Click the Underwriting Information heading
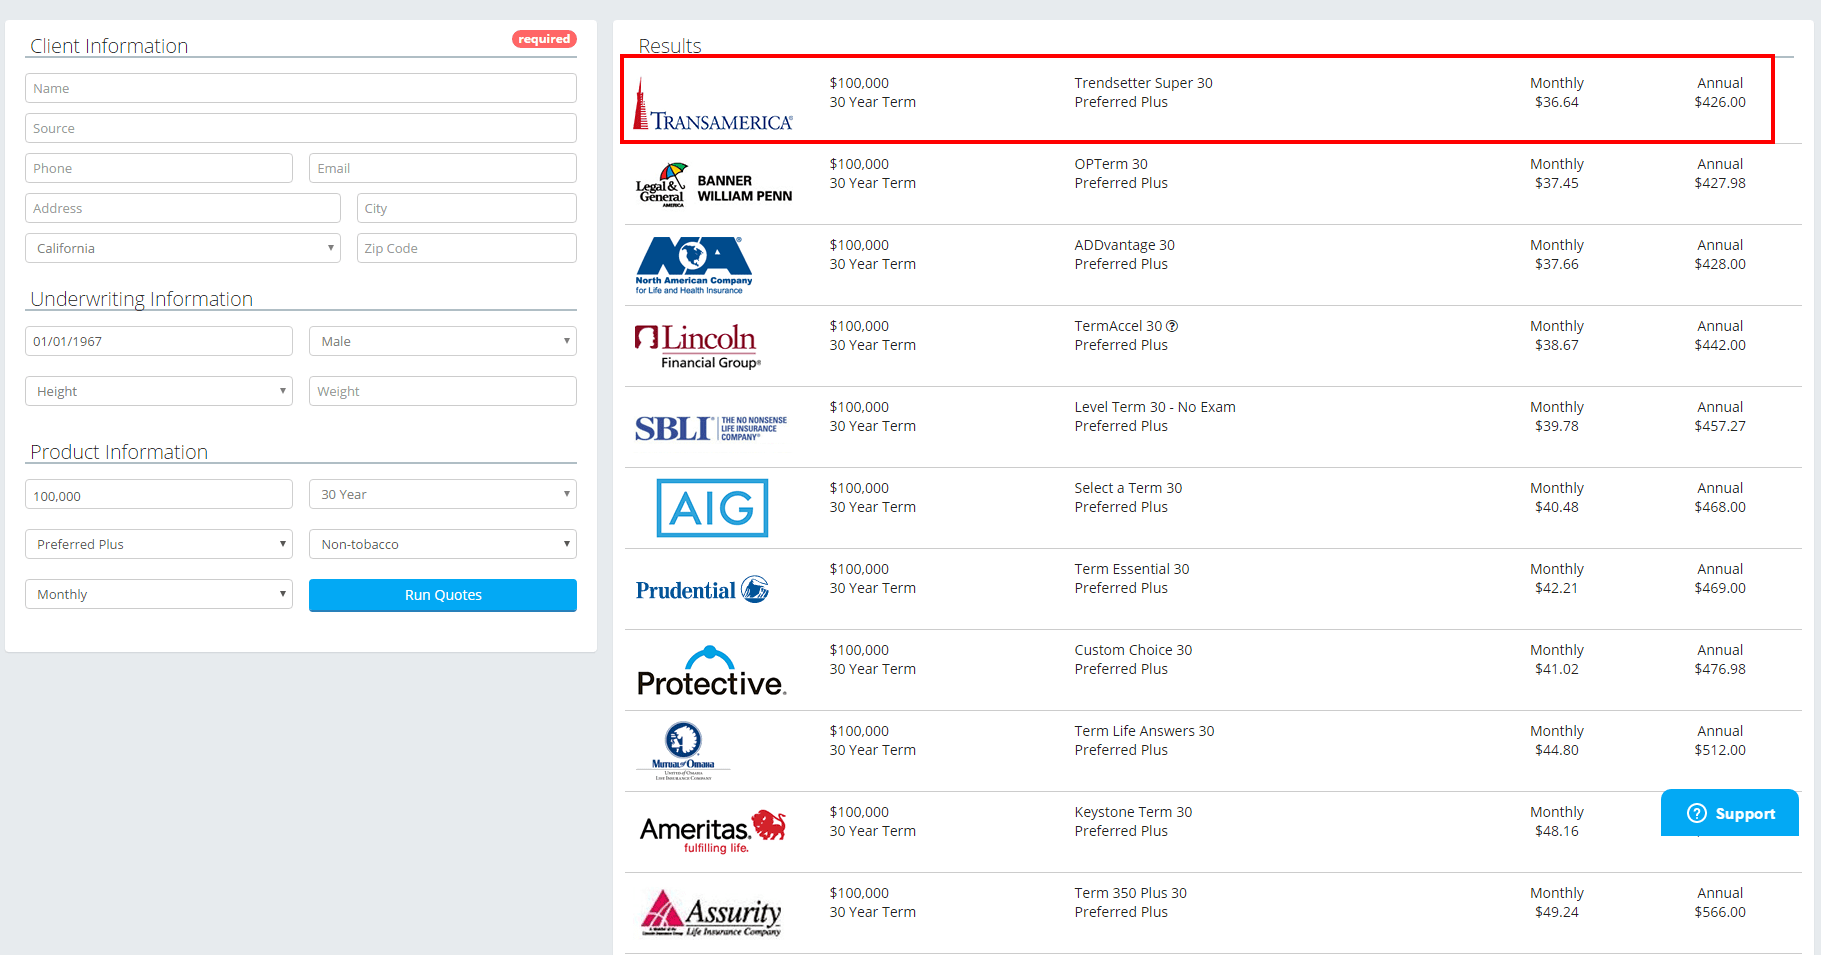 (141, 299)
